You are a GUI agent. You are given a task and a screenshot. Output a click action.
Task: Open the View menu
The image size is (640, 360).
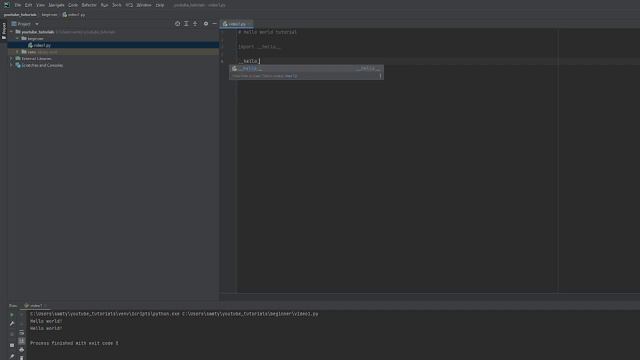pos(40,5)
